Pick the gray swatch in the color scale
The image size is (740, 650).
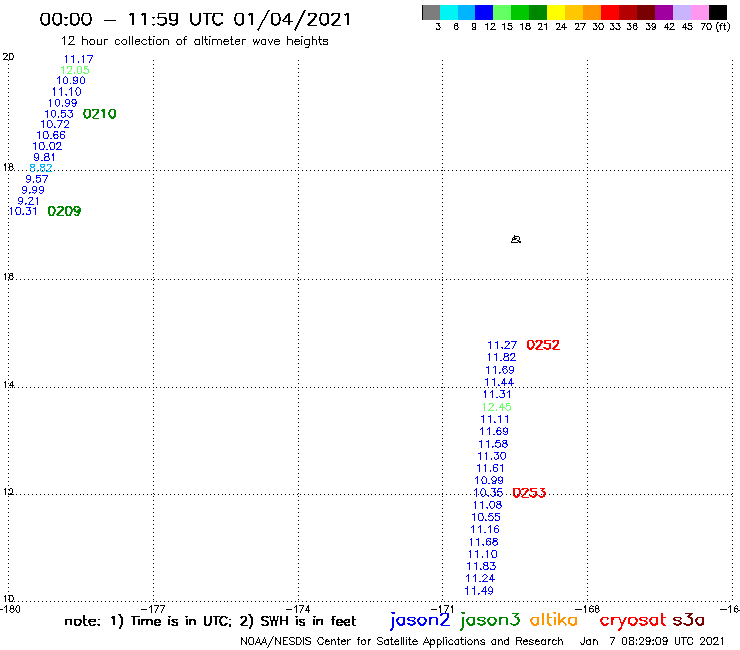[x=431, y=12]
